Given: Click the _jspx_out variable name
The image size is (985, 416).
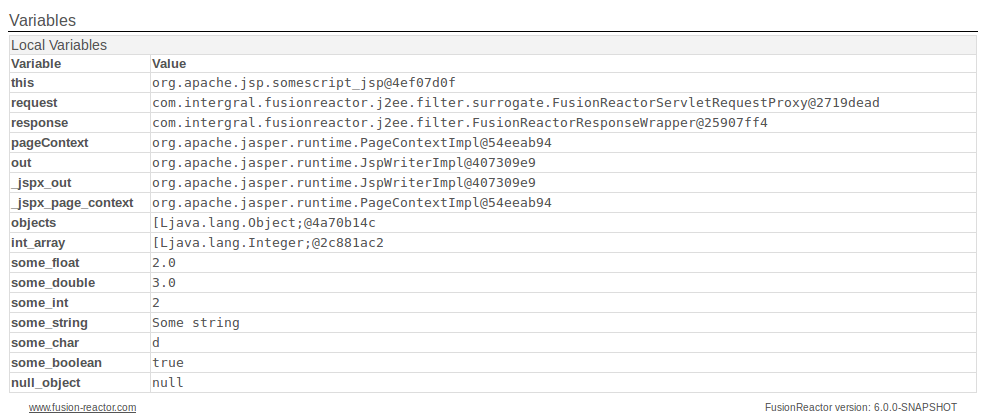Looking at the screenshot, I should [41, 183].
